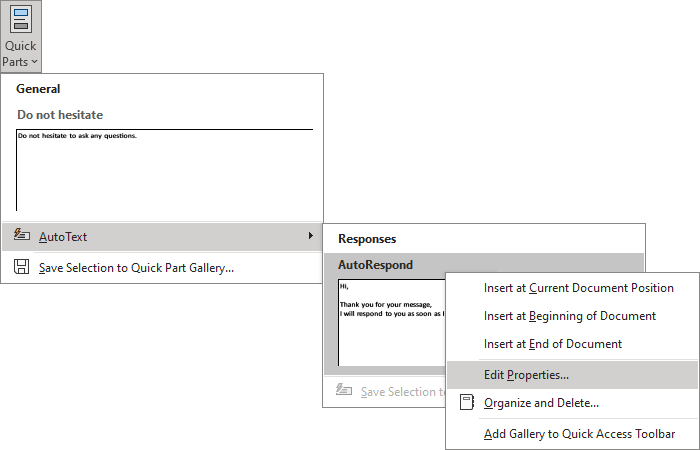
Task: Click the Quick Parts gallery icon
Action: point(21,19)
